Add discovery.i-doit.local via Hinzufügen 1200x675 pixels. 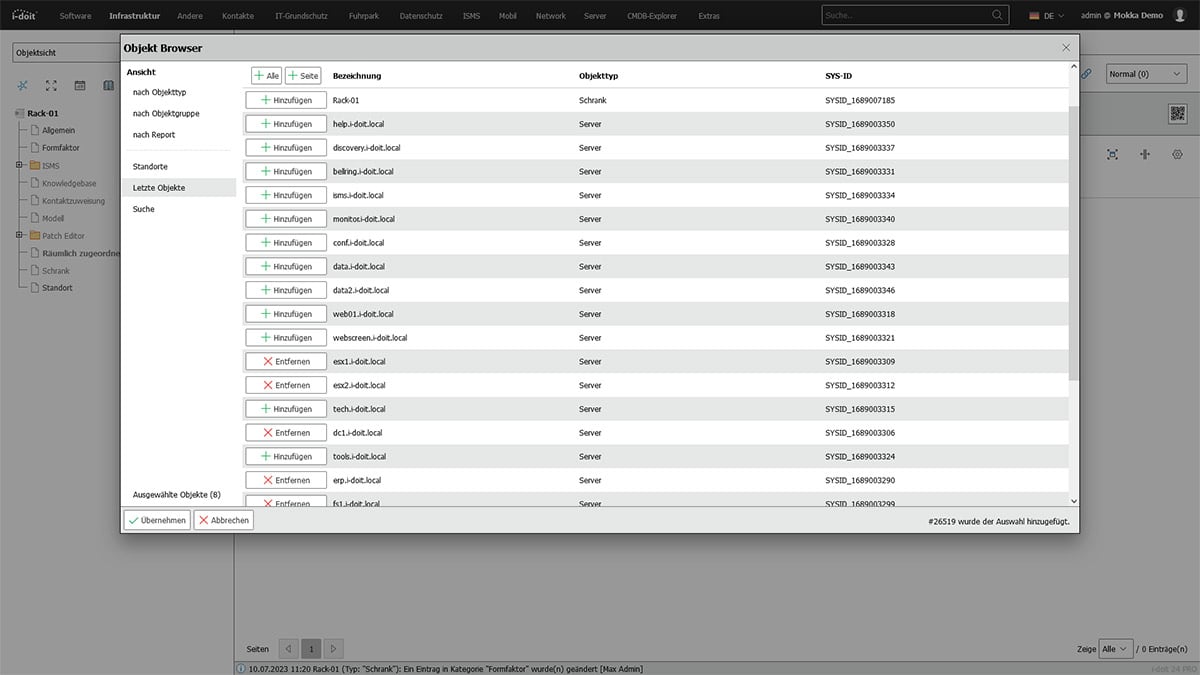point(286,148)
